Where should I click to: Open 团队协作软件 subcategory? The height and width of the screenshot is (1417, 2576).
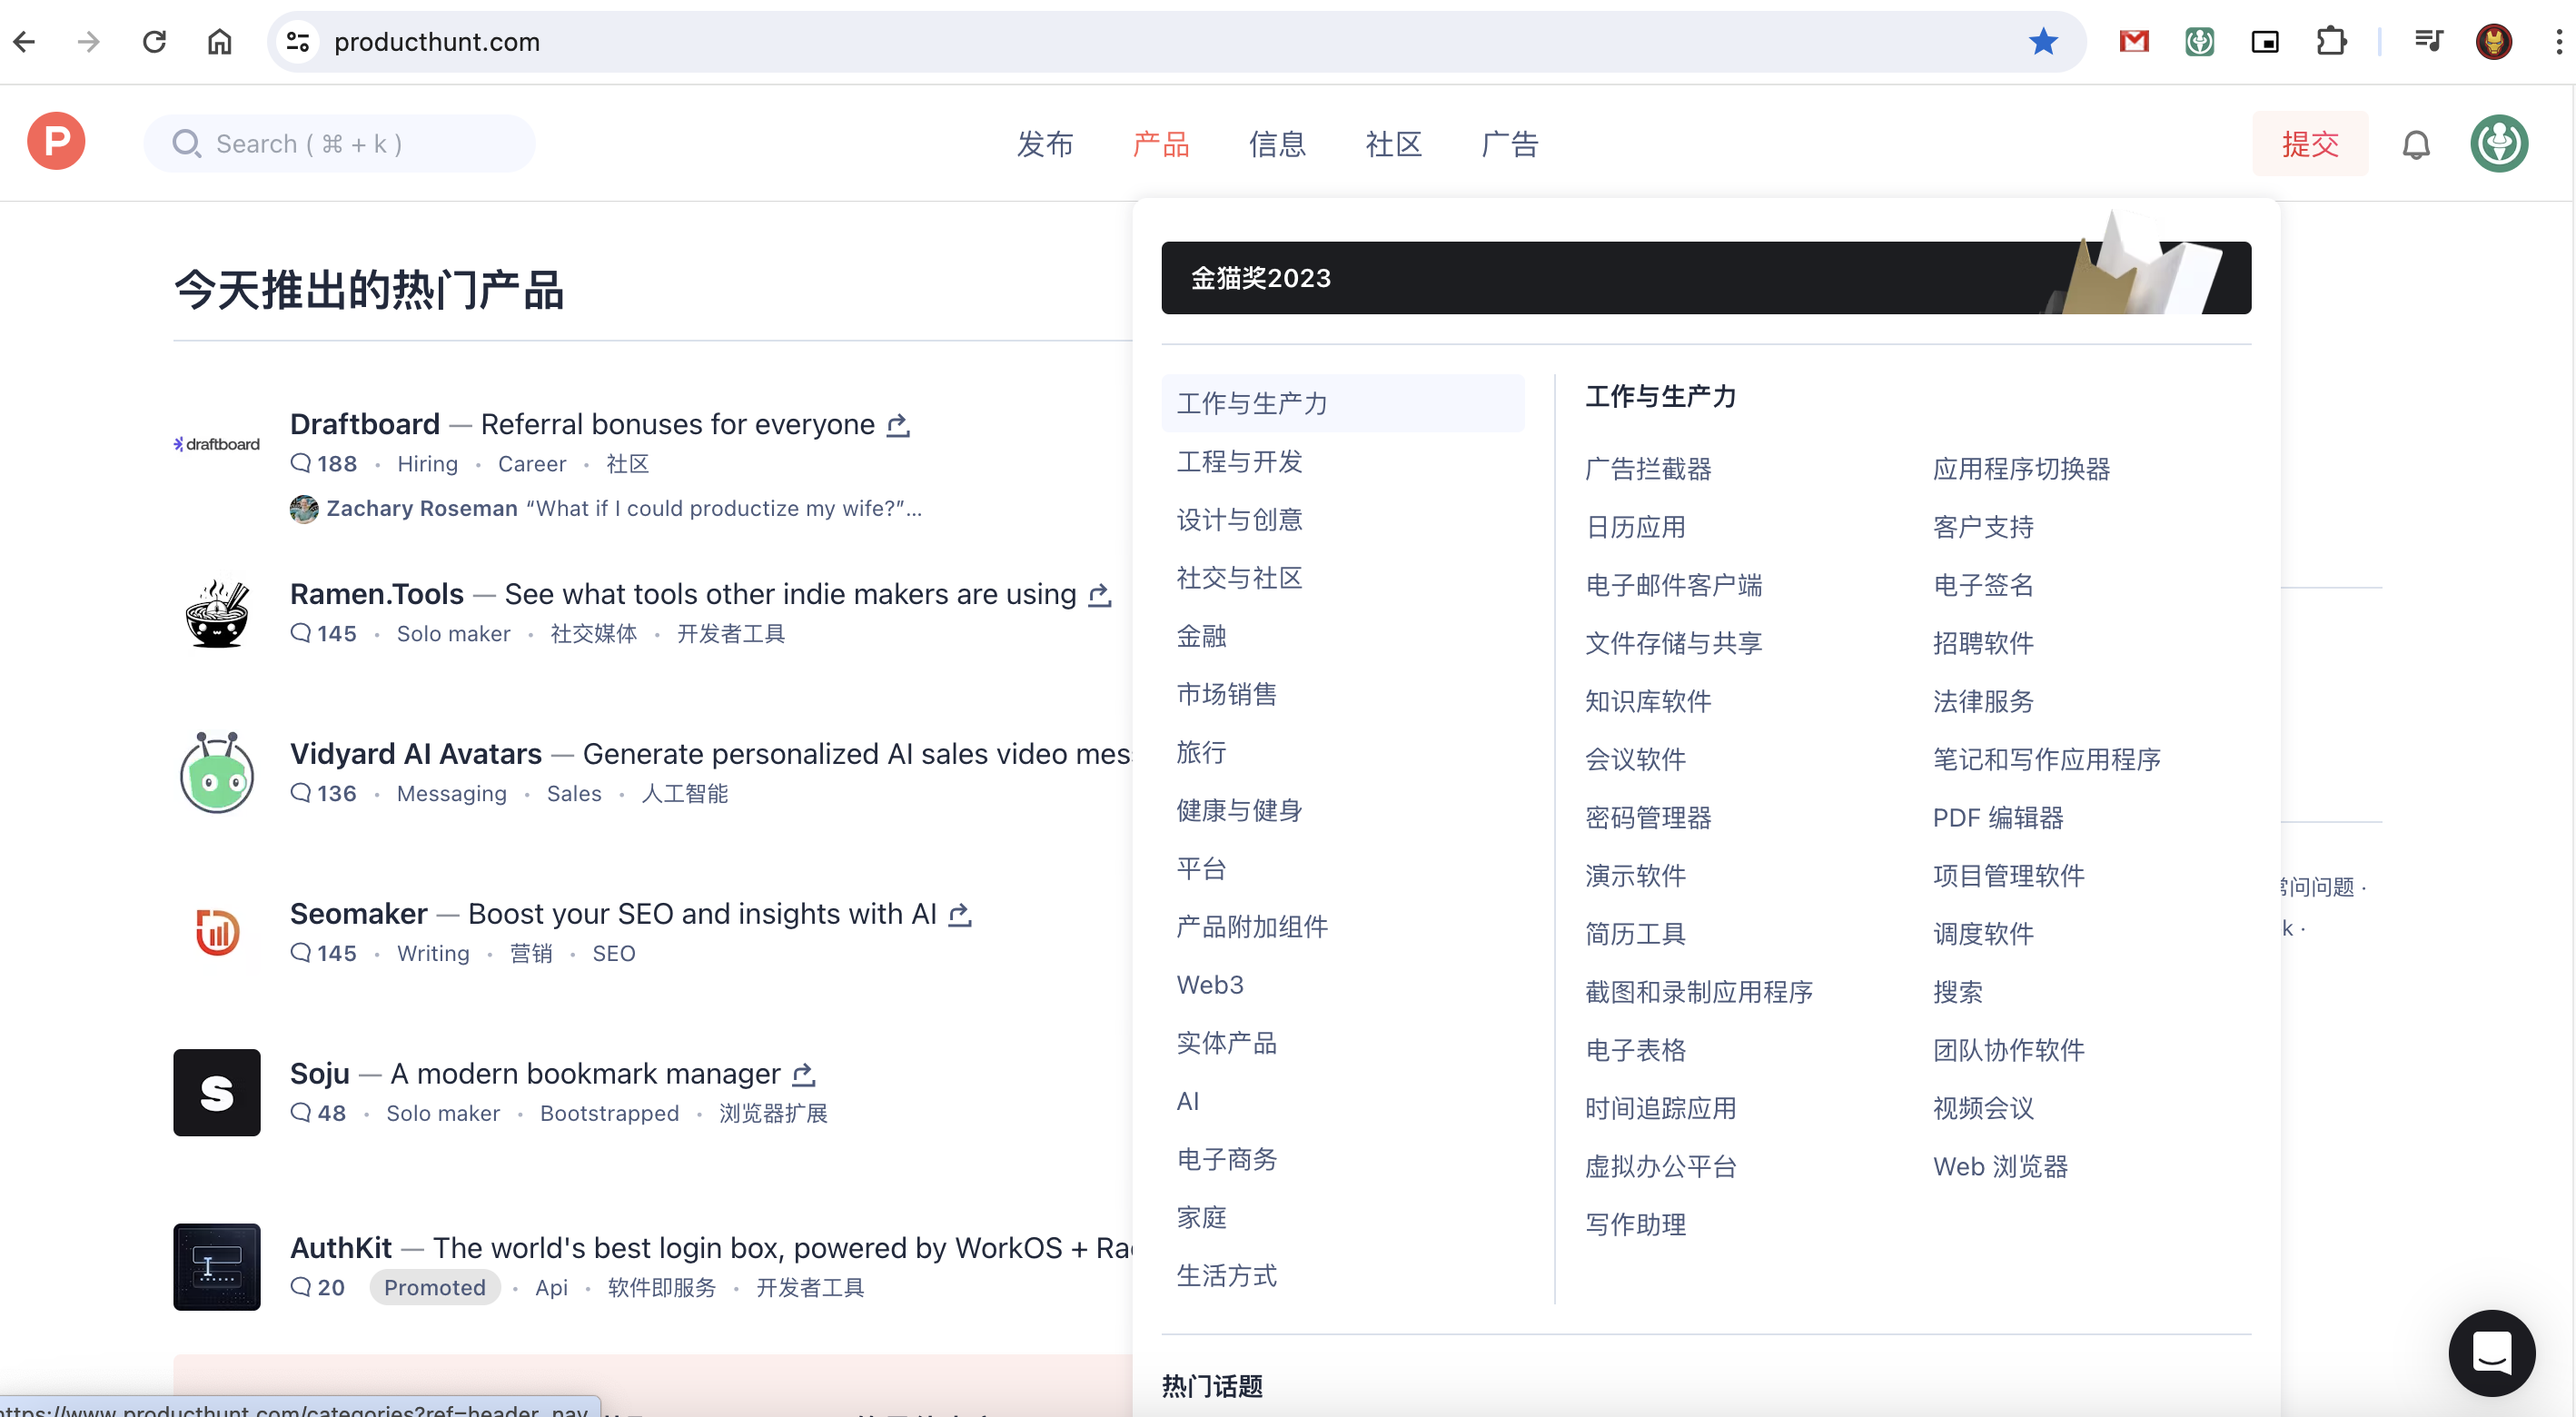[2009, 1049]
